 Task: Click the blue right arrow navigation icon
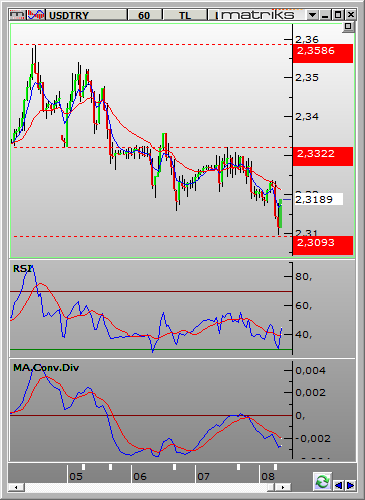tap(350, 485)
